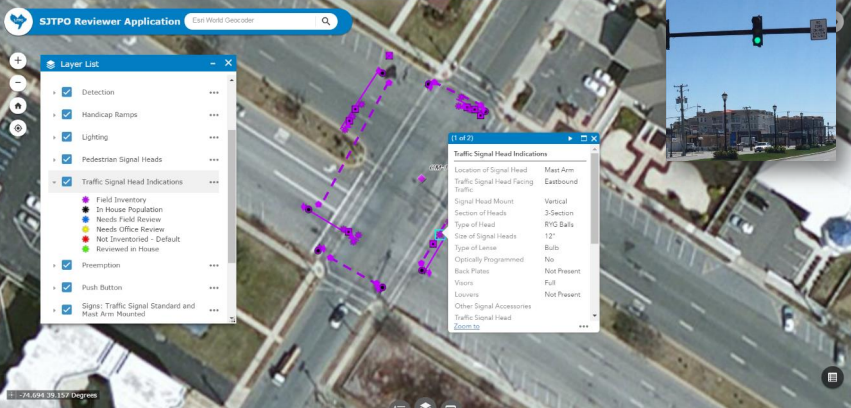
Task: Collapse Traffic Signal Head Indications legend
Action: pyautogui.click(x=54, y=182)
